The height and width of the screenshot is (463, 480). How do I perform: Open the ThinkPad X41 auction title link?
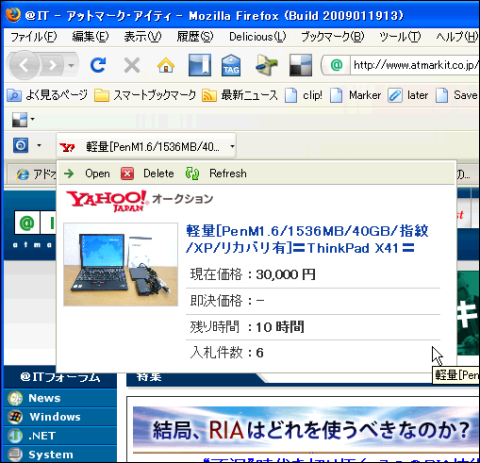click(x=307, y=239)
